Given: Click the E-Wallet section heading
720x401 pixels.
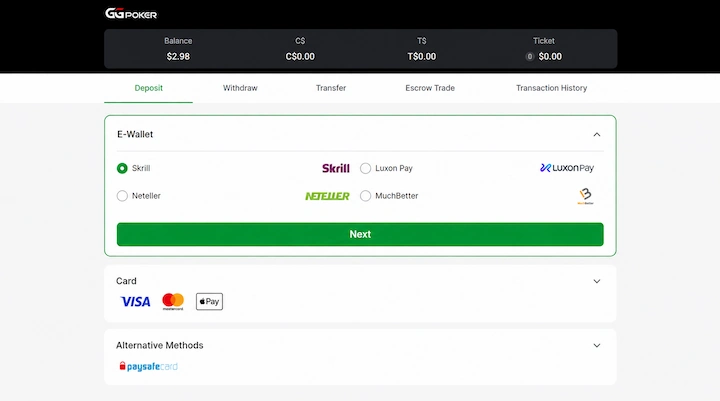Looking at the screenshot, I should [x=135, y=135].
